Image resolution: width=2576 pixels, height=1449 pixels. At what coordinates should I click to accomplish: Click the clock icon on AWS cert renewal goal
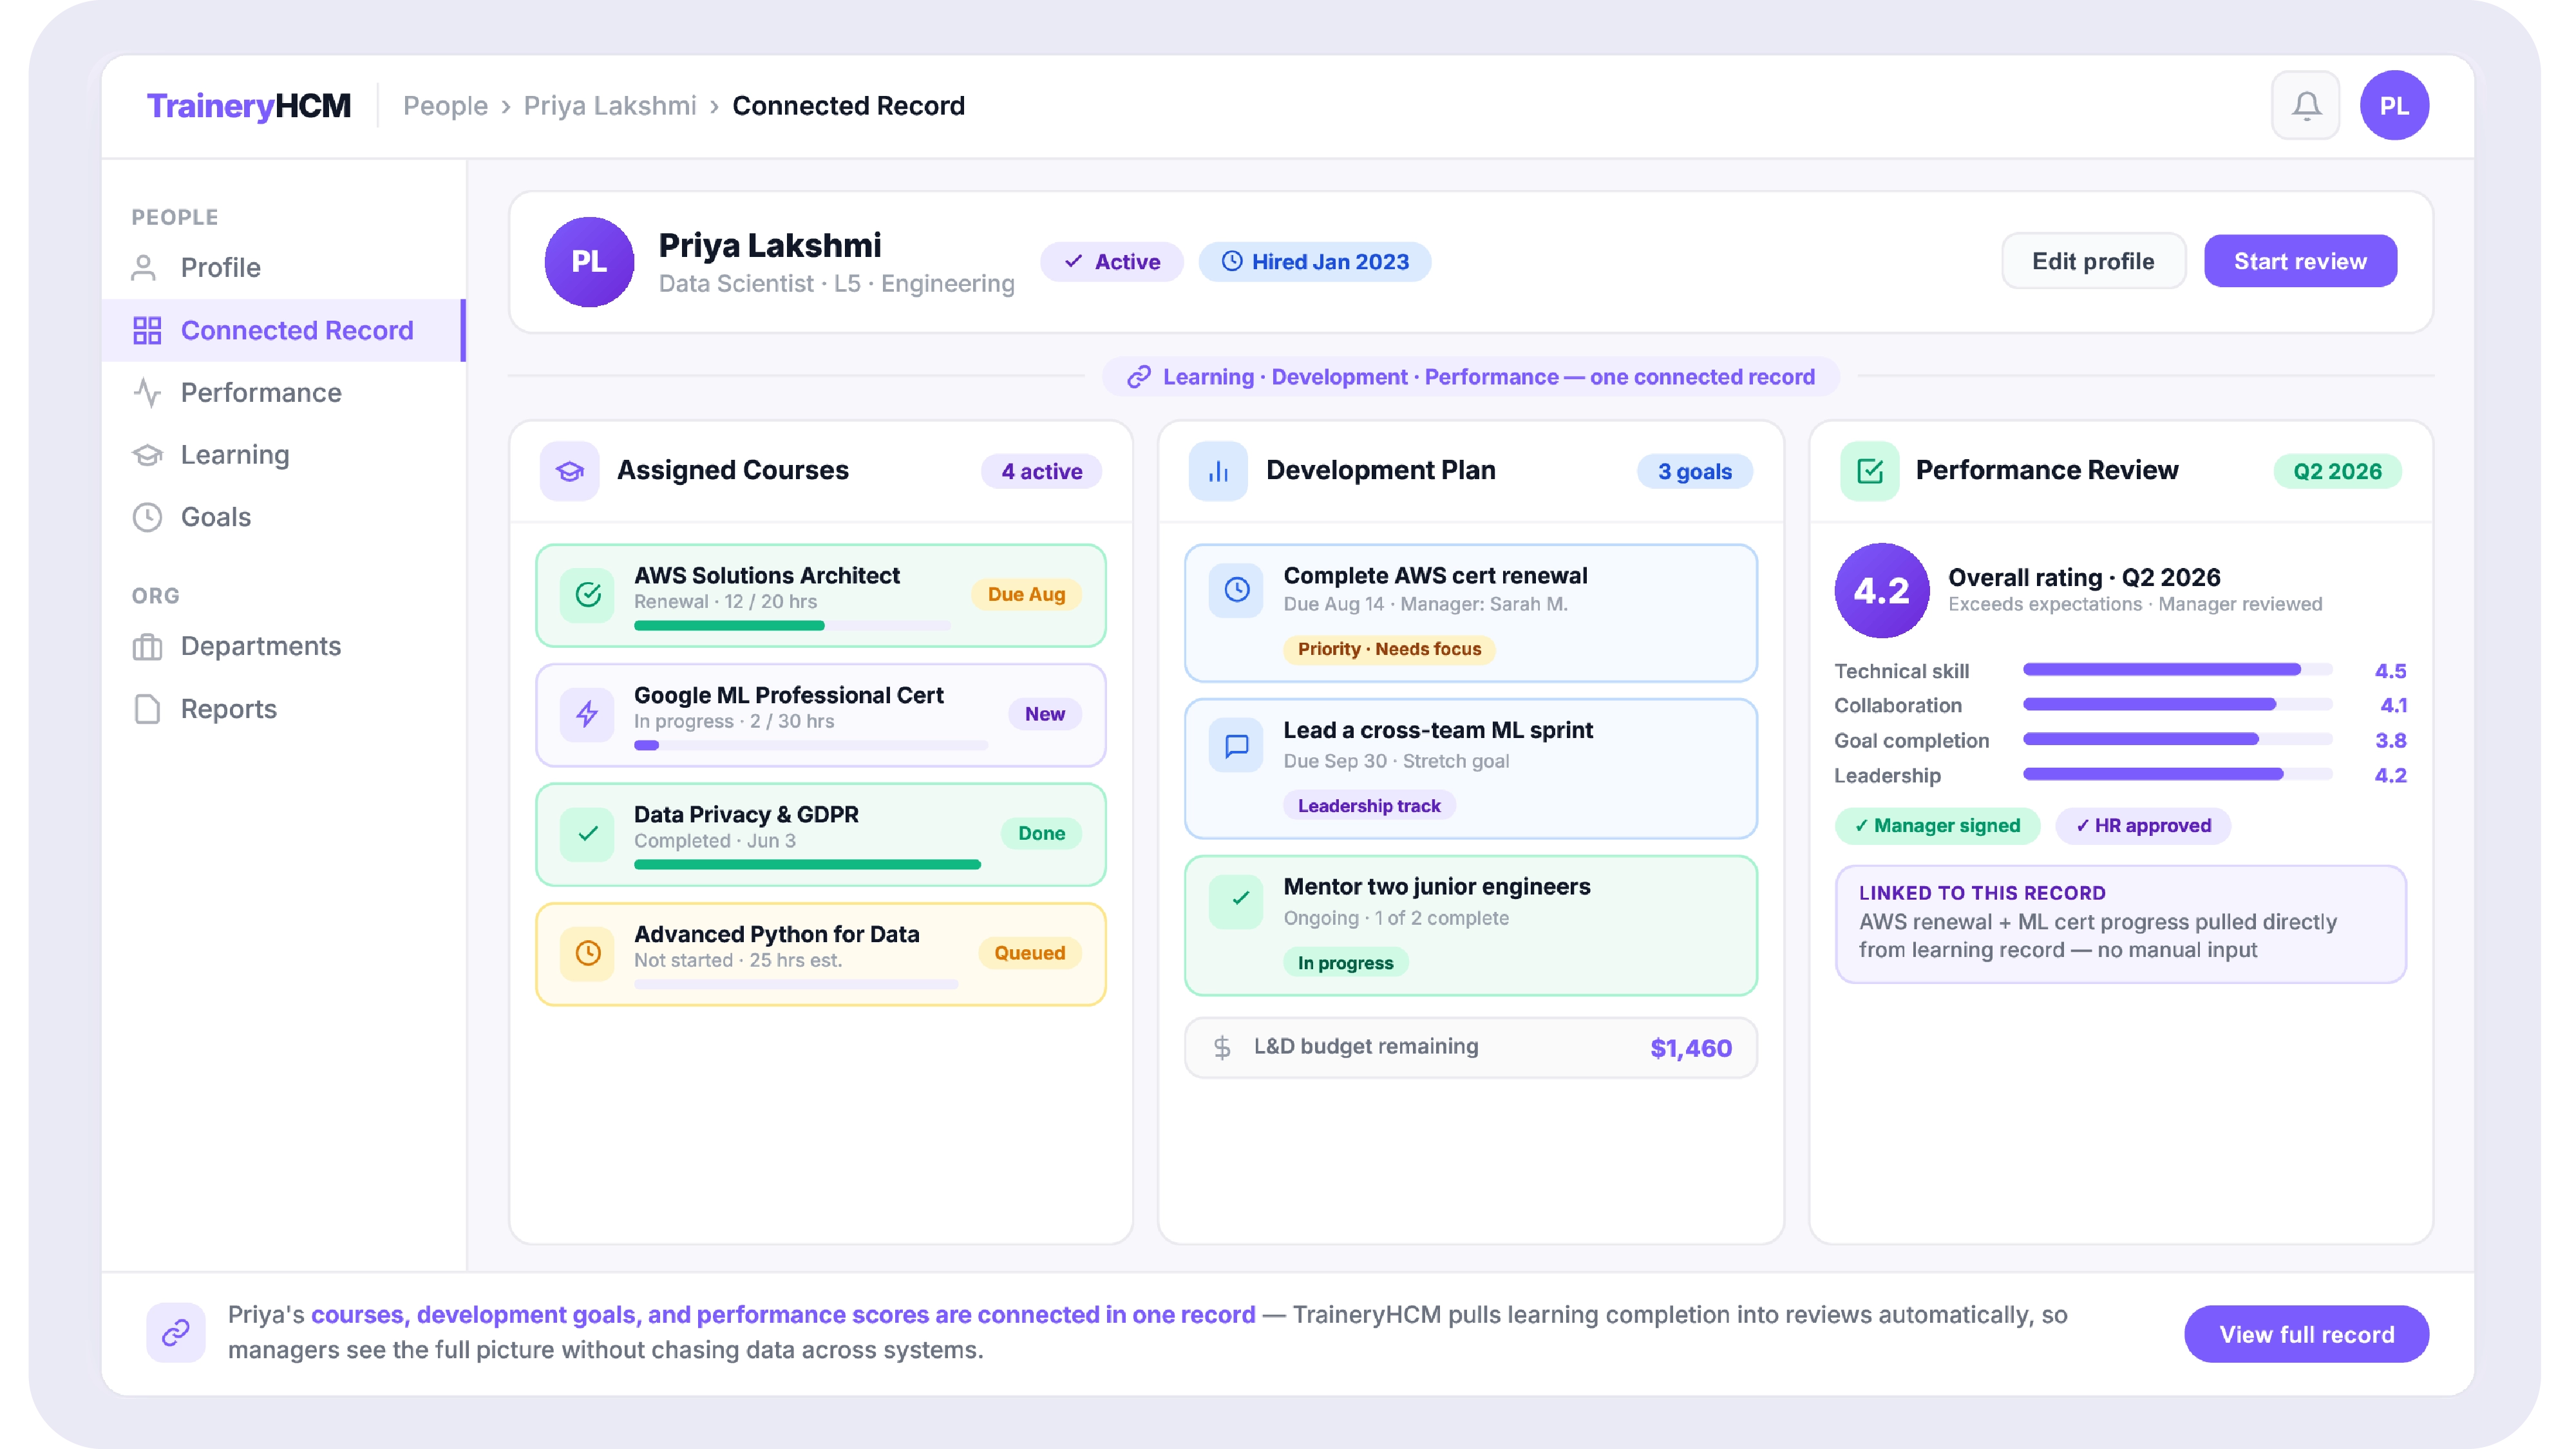click(1237, 589)
